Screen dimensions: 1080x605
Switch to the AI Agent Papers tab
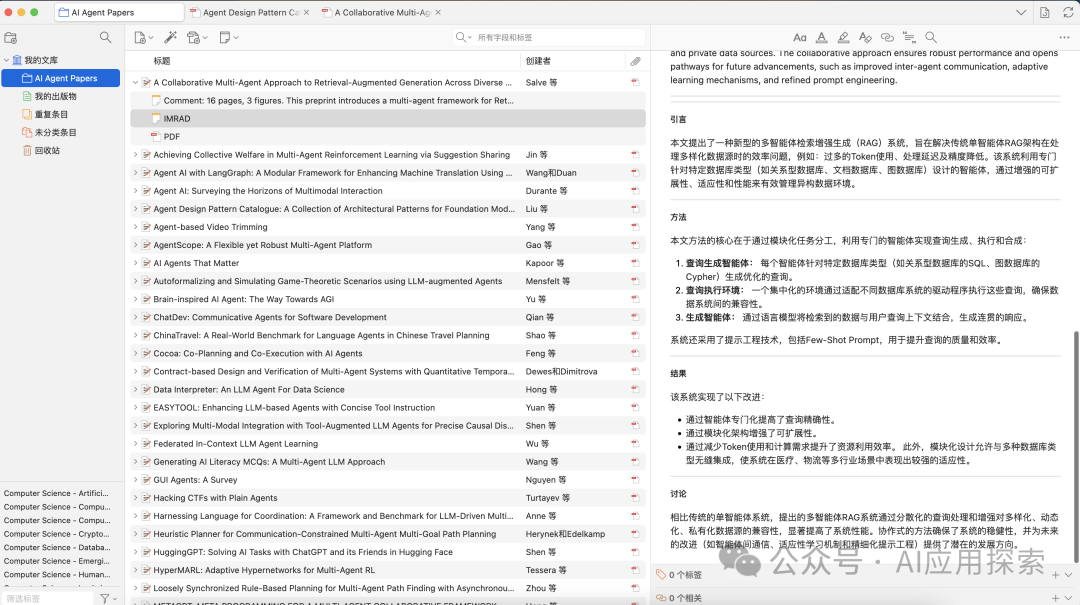118,12
